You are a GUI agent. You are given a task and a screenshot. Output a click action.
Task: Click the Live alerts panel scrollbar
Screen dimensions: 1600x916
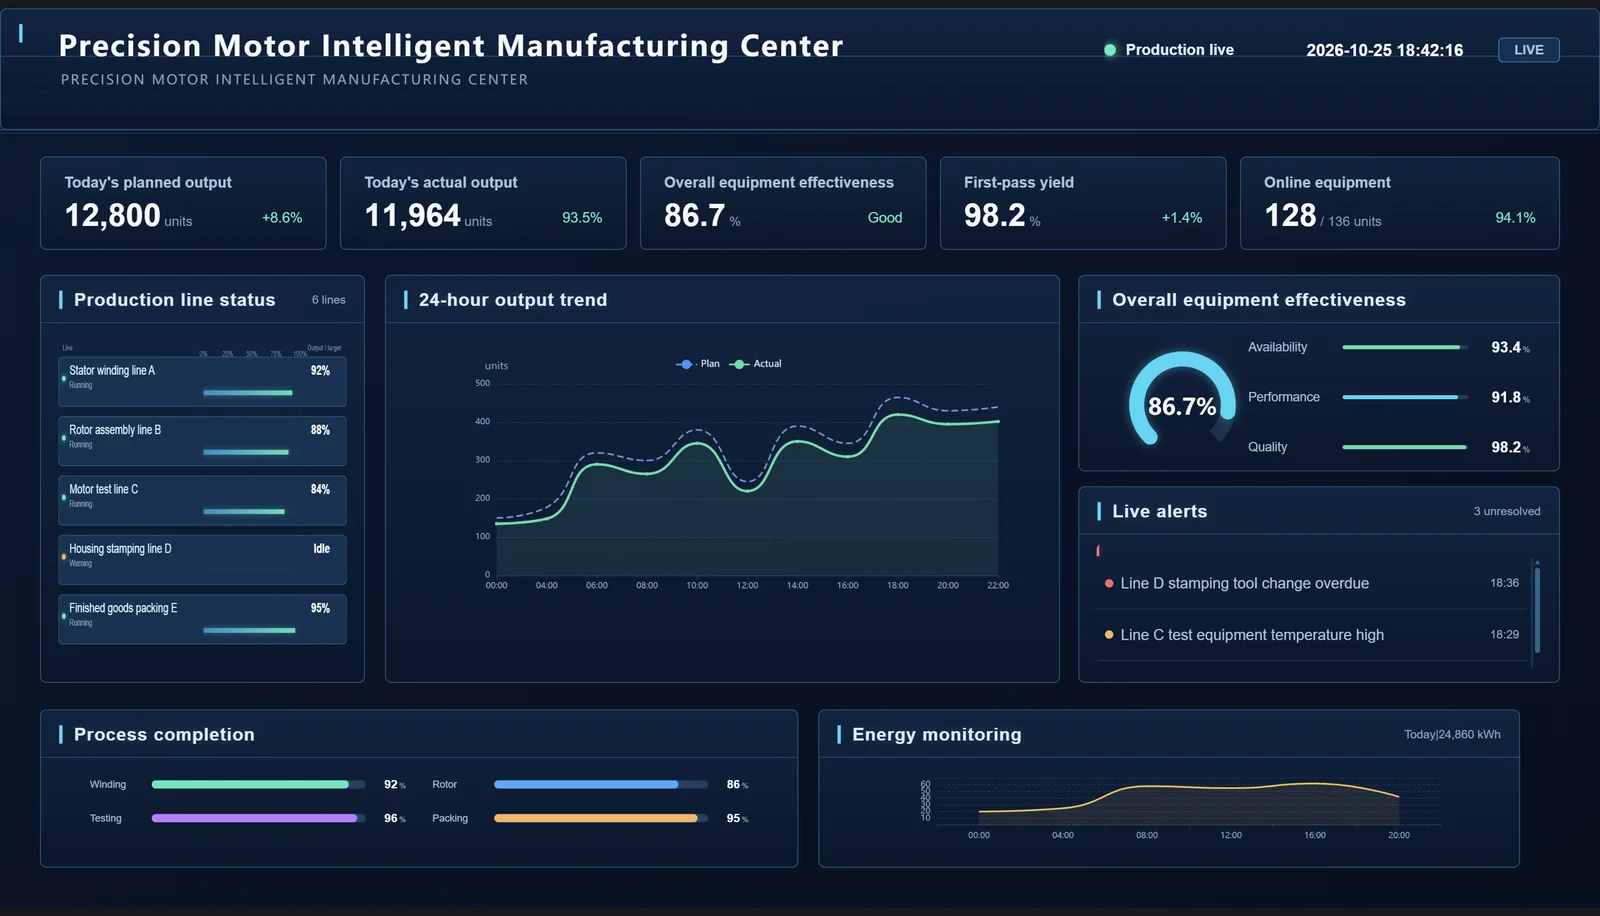(x=1537, y=610)
